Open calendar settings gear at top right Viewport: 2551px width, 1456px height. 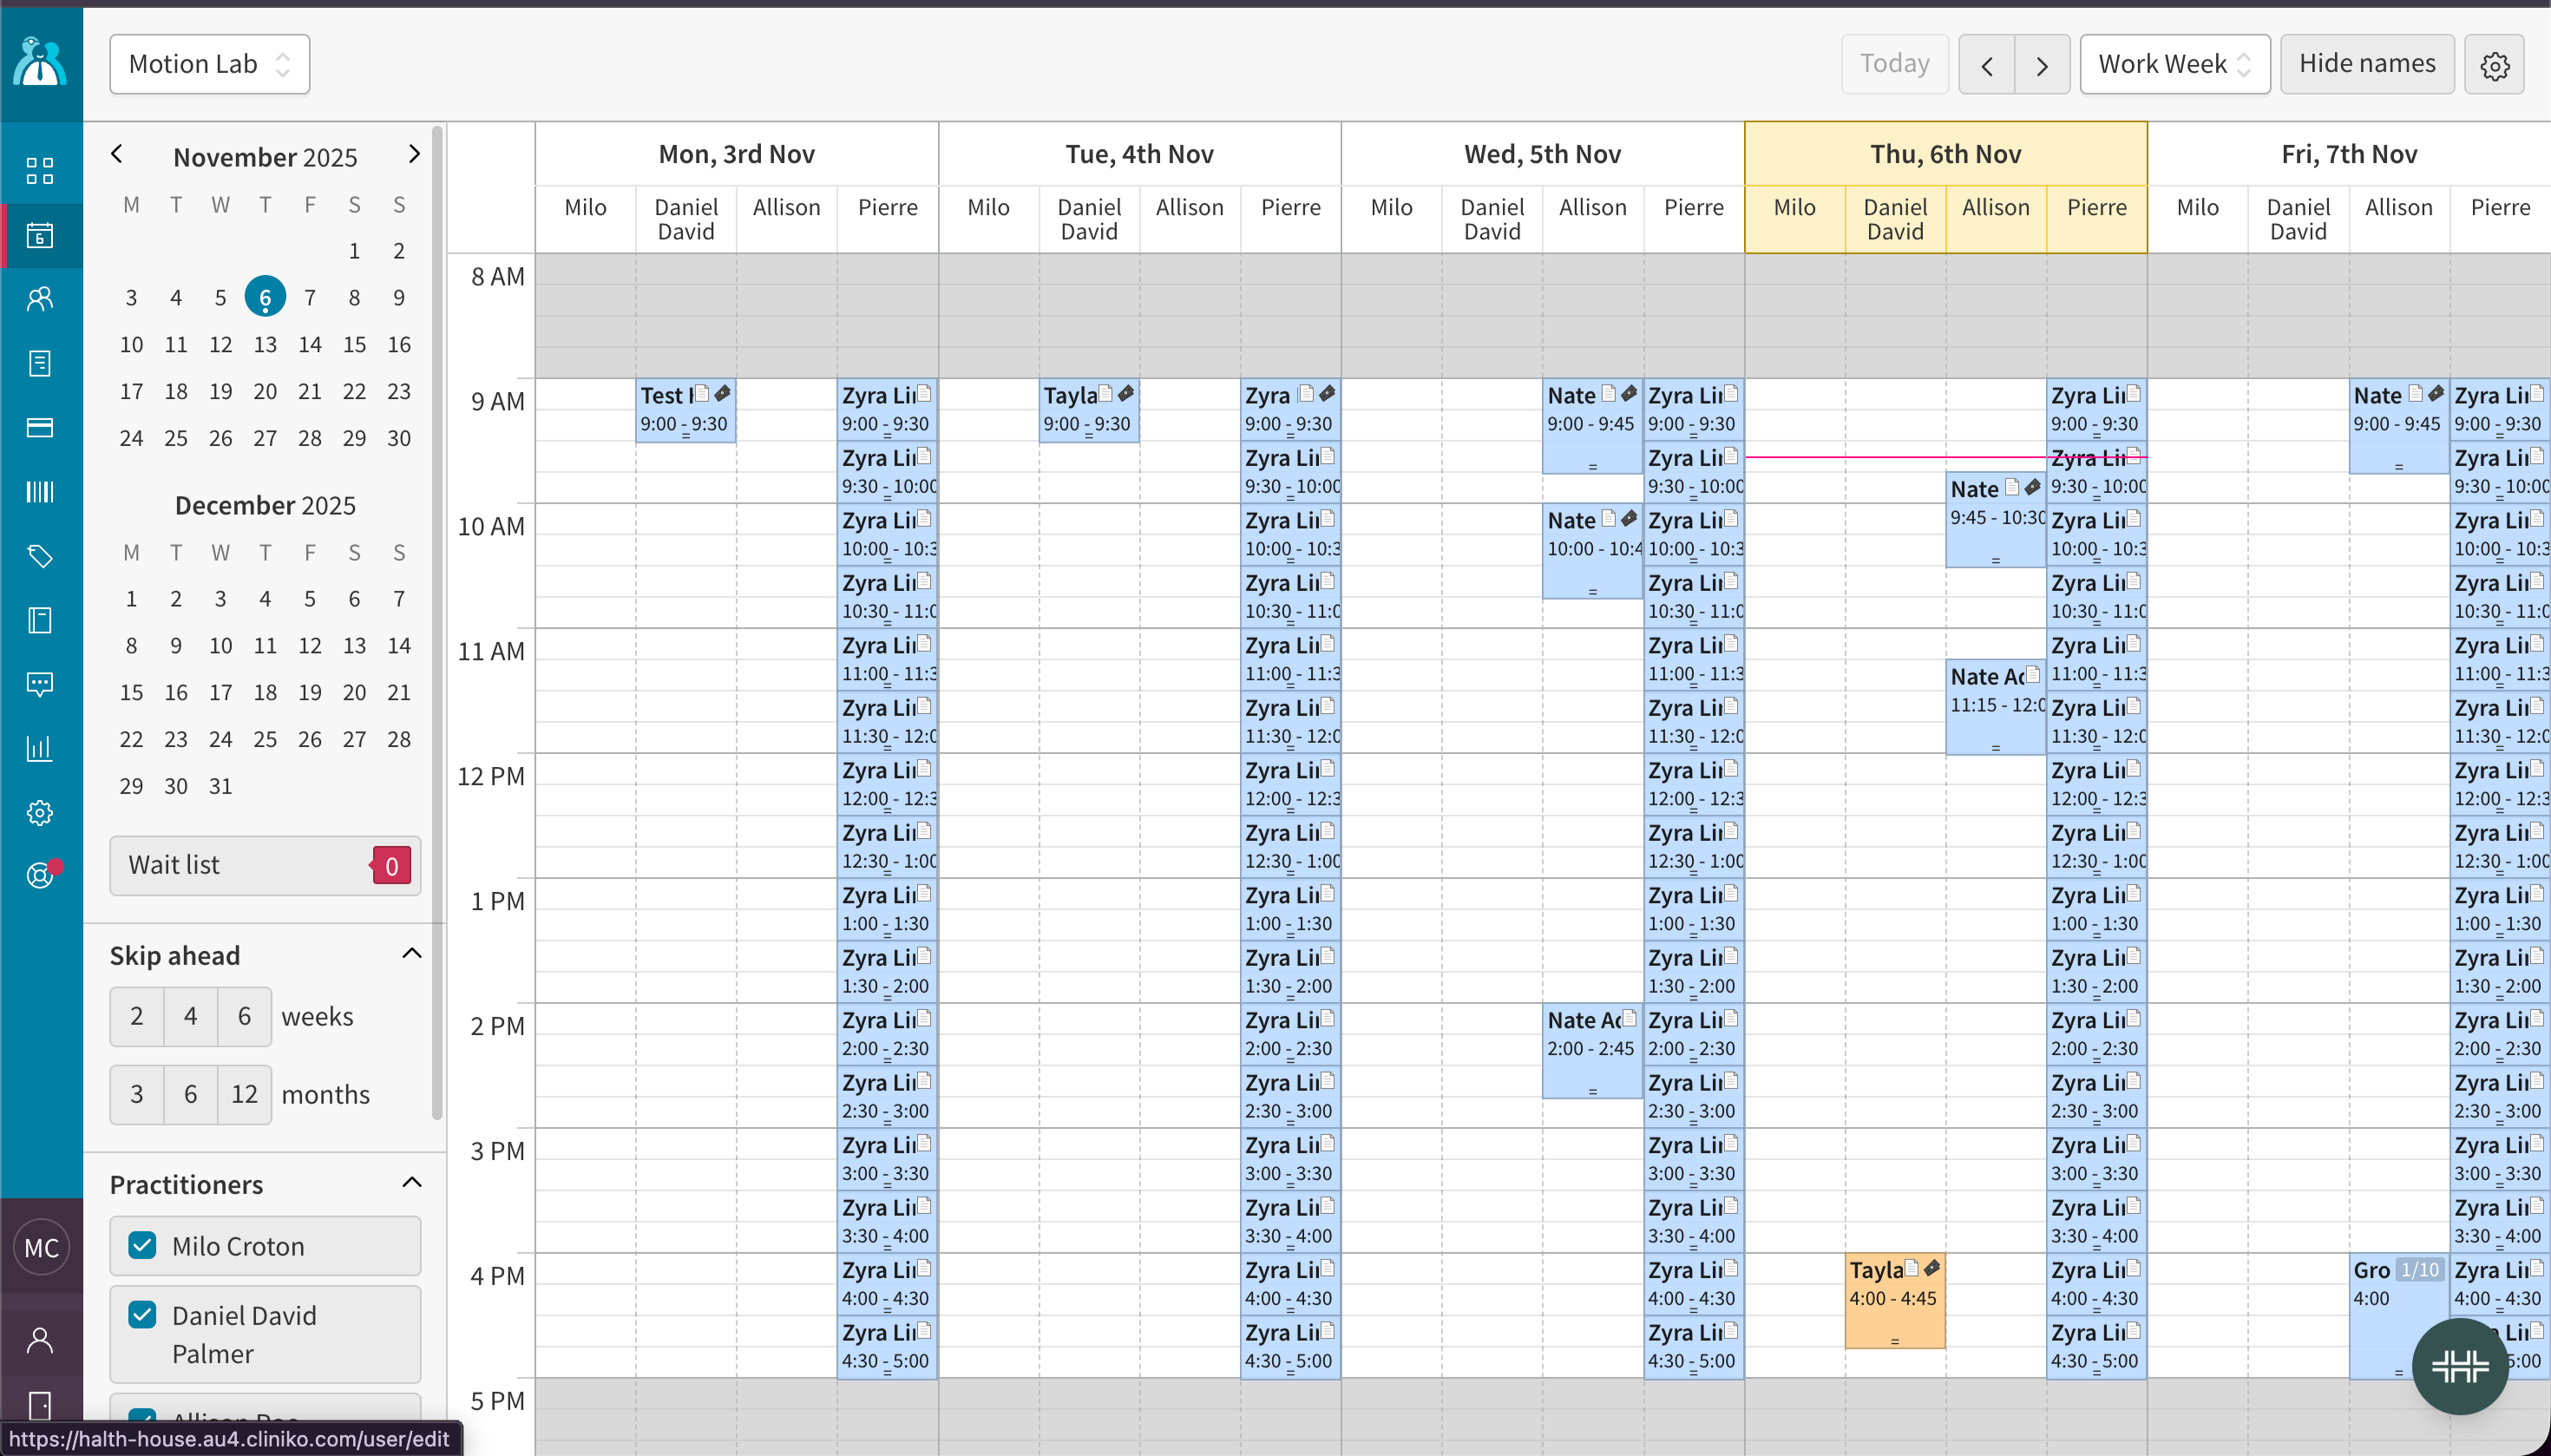[2494, 65]
